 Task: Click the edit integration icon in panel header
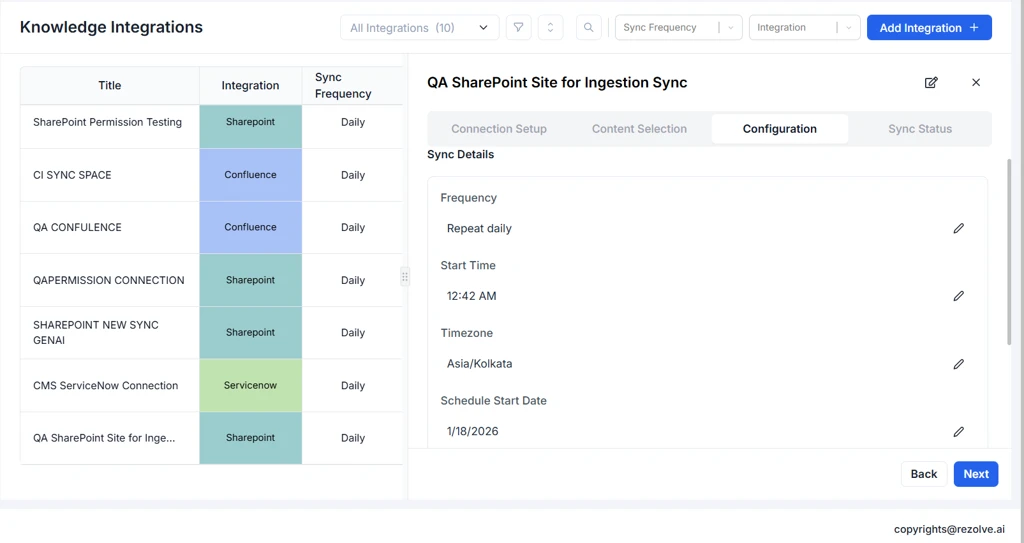(x=931, y=82)
